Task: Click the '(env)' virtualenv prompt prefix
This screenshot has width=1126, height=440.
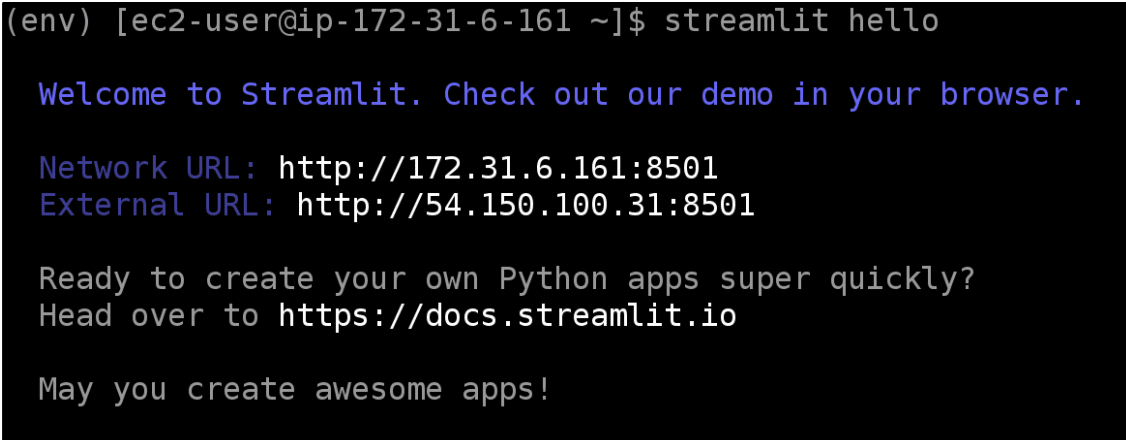Action: click(49, 22)
